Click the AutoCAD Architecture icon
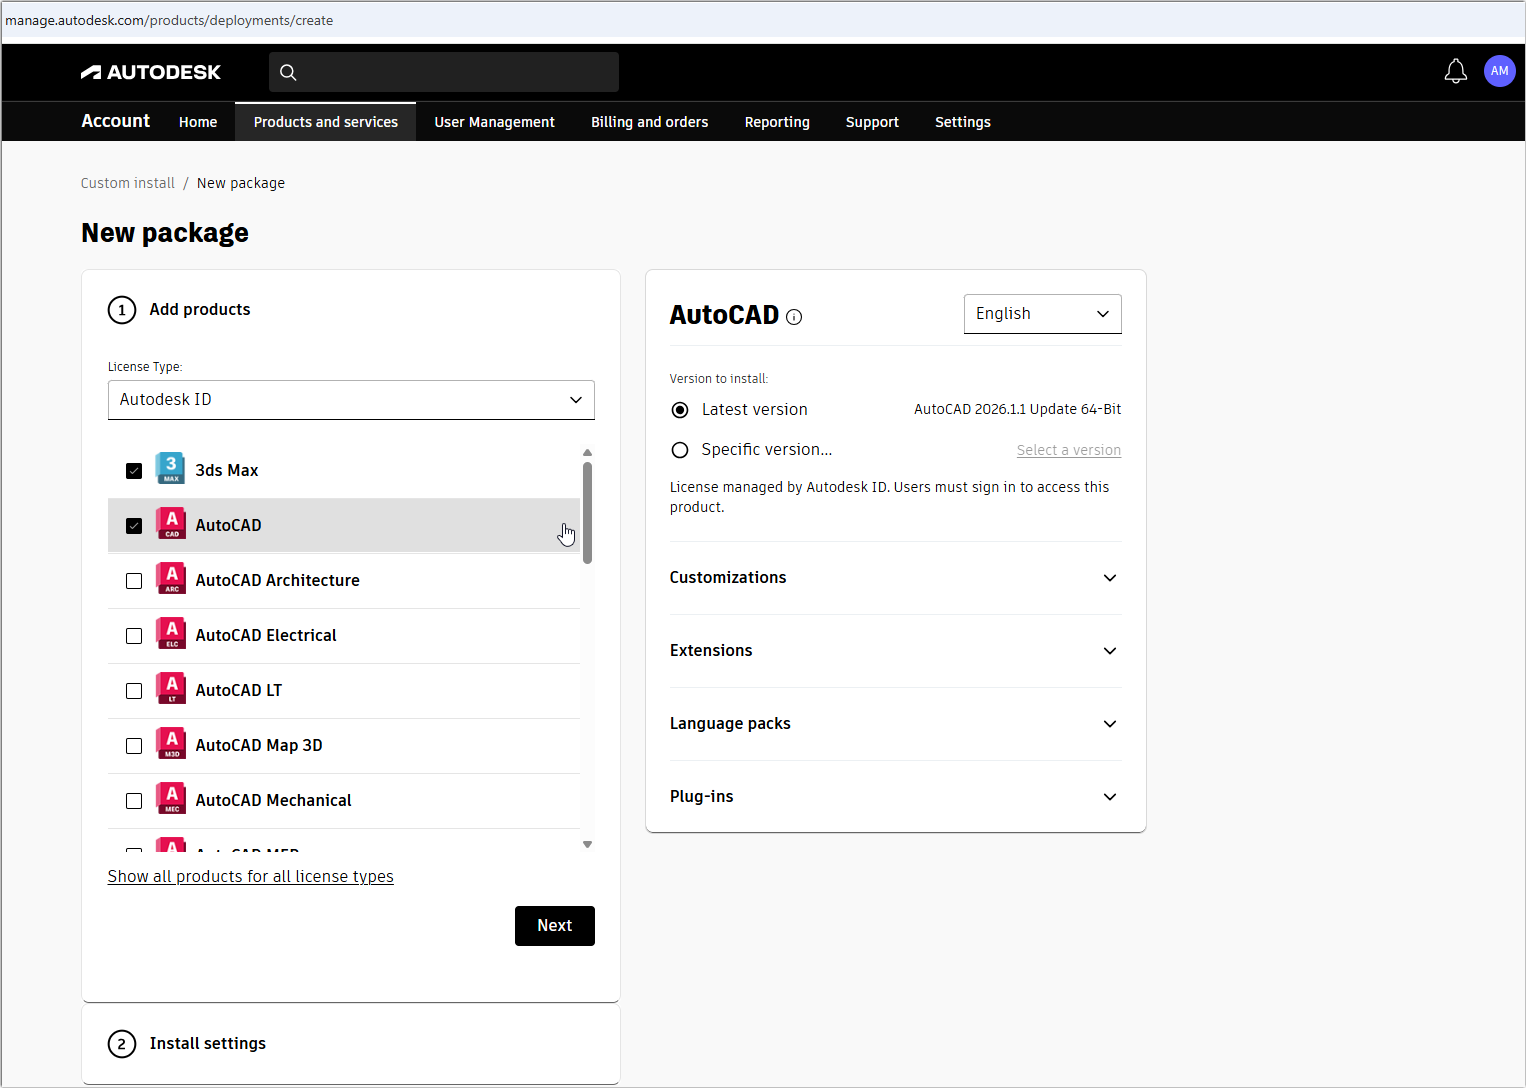The width and height of the screenshot is (1527, 1089). click(x=170, y=578)
